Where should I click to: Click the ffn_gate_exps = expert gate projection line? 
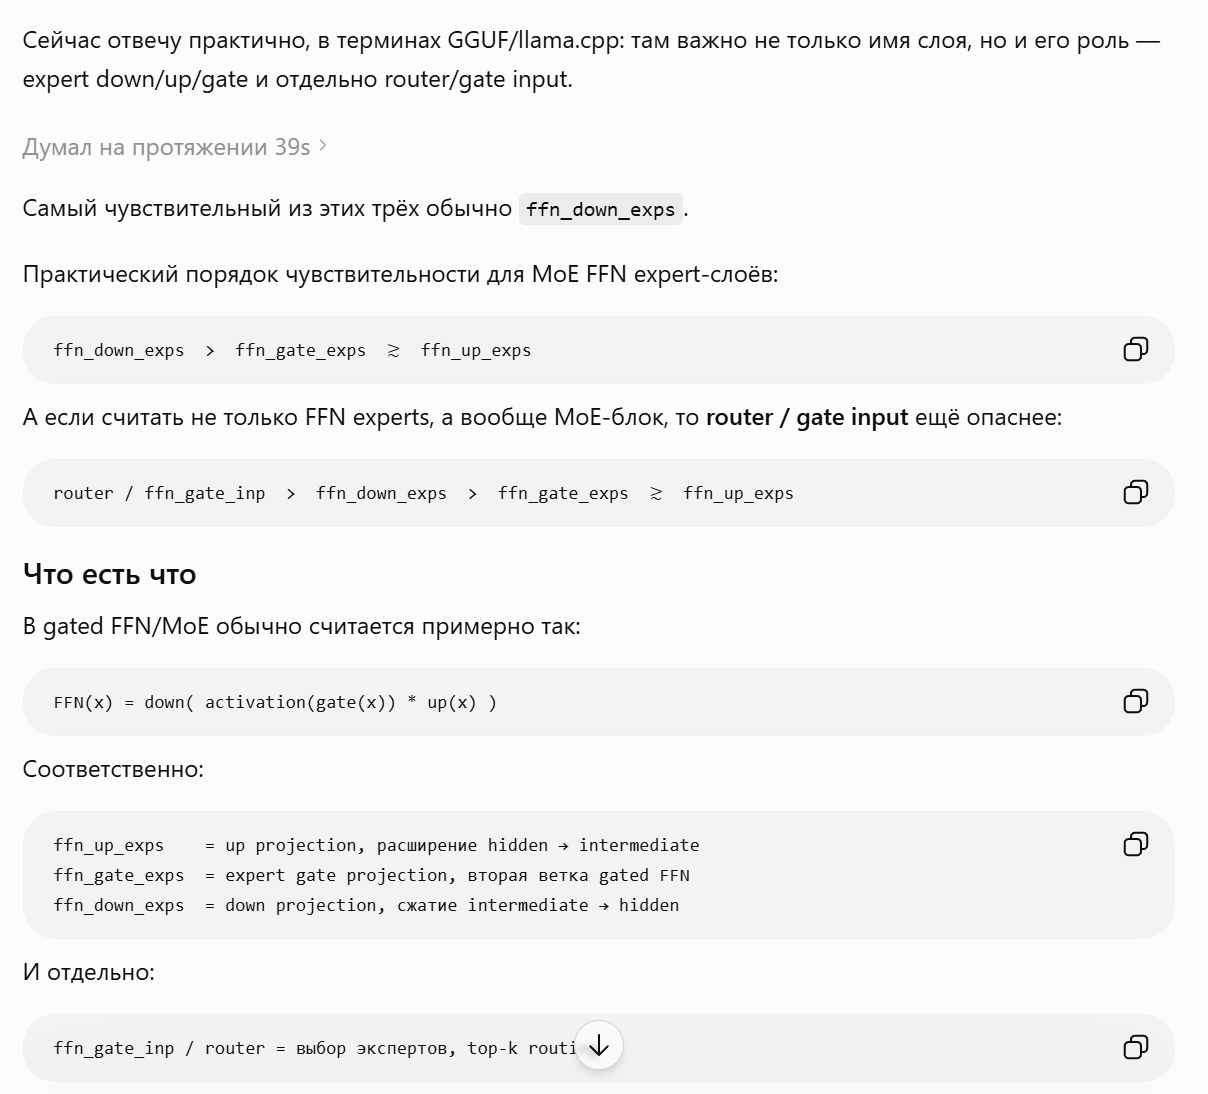tap(372, 875)
